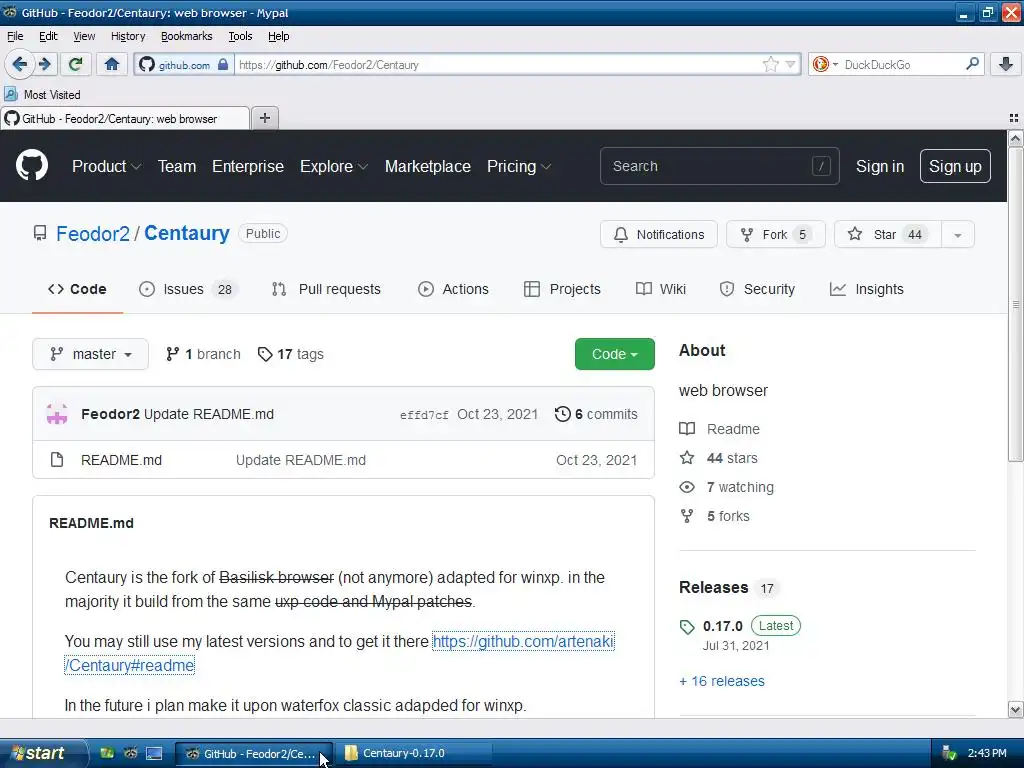The height and width of the screenshot is (768, 1024).
Task: Expand the Product dropdown in GitHub header
Action: point(106,167)
